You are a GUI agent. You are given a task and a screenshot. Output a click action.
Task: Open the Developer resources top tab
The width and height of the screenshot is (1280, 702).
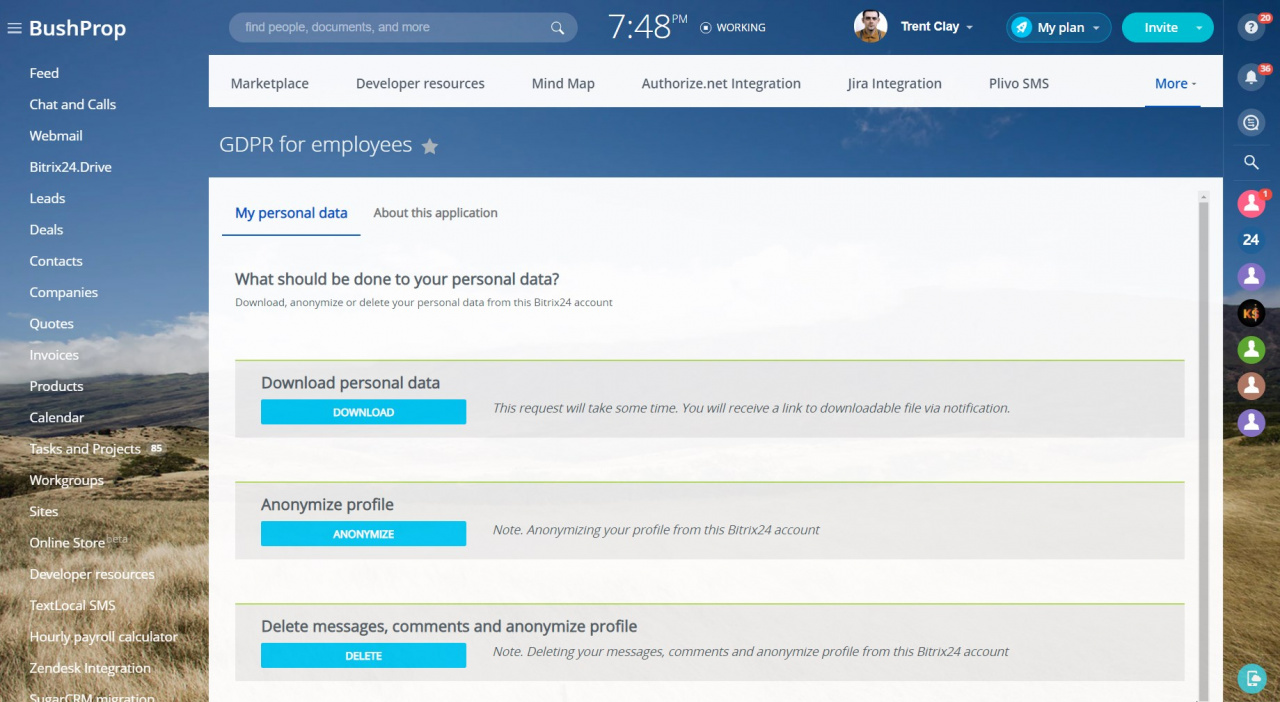[x=420, y=84]
